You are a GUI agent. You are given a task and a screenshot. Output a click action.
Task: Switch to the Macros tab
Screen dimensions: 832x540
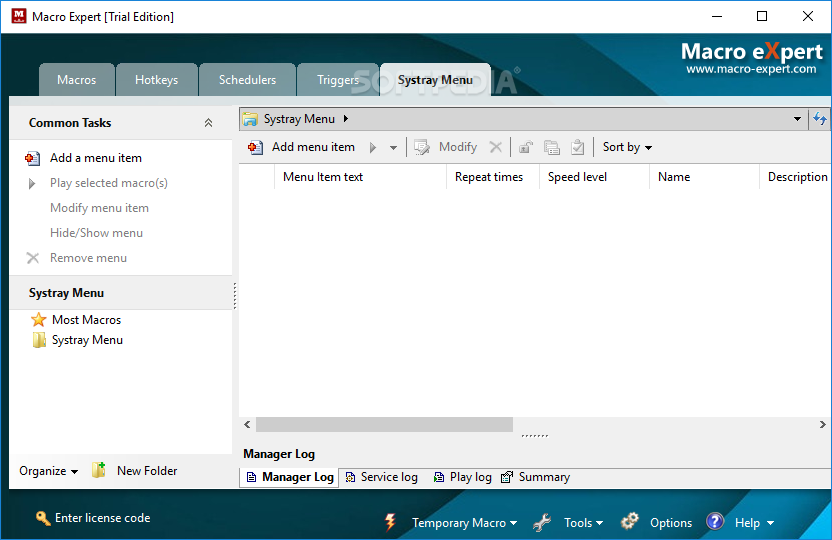coord(76,80)
